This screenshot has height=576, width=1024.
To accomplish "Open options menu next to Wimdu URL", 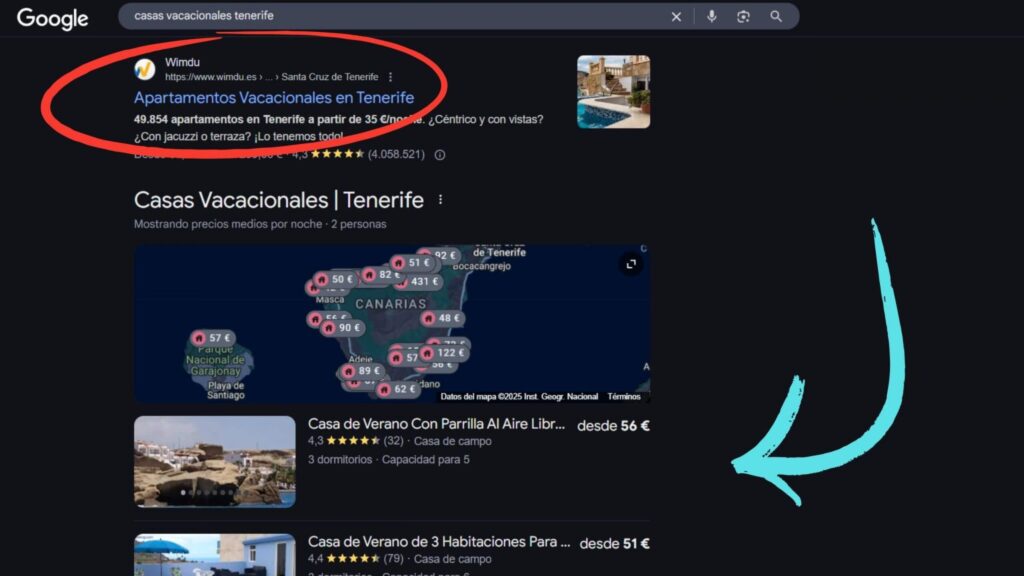I will 391,77.
